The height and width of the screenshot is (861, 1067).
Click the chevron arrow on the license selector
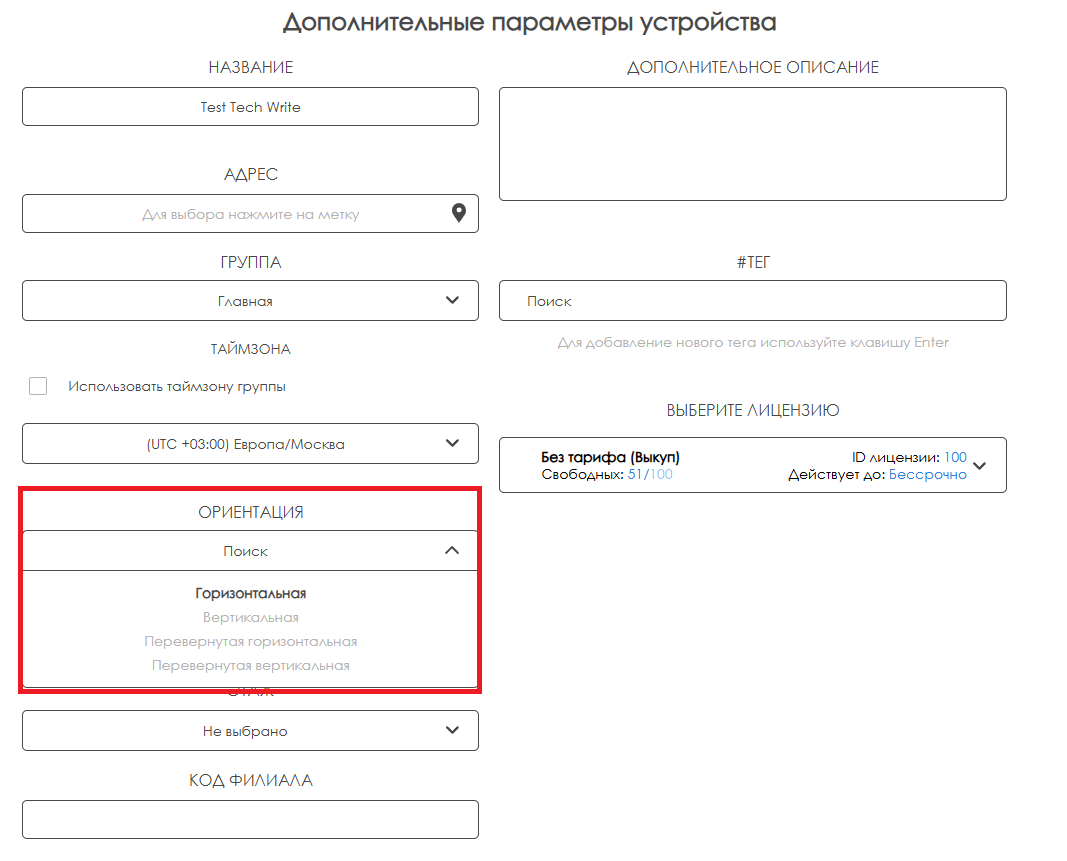979,465
